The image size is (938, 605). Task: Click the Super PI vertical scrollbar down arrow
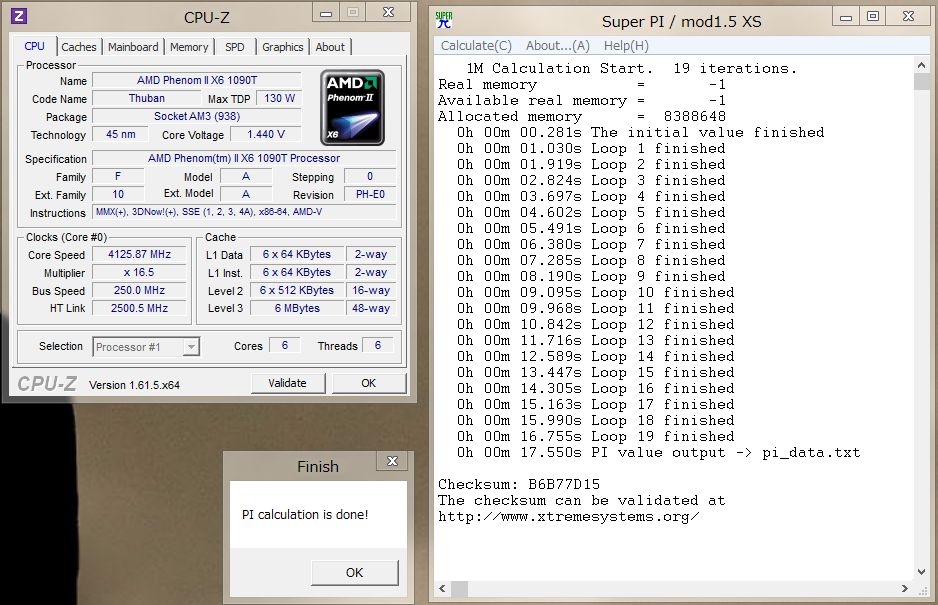coord(921,572)
